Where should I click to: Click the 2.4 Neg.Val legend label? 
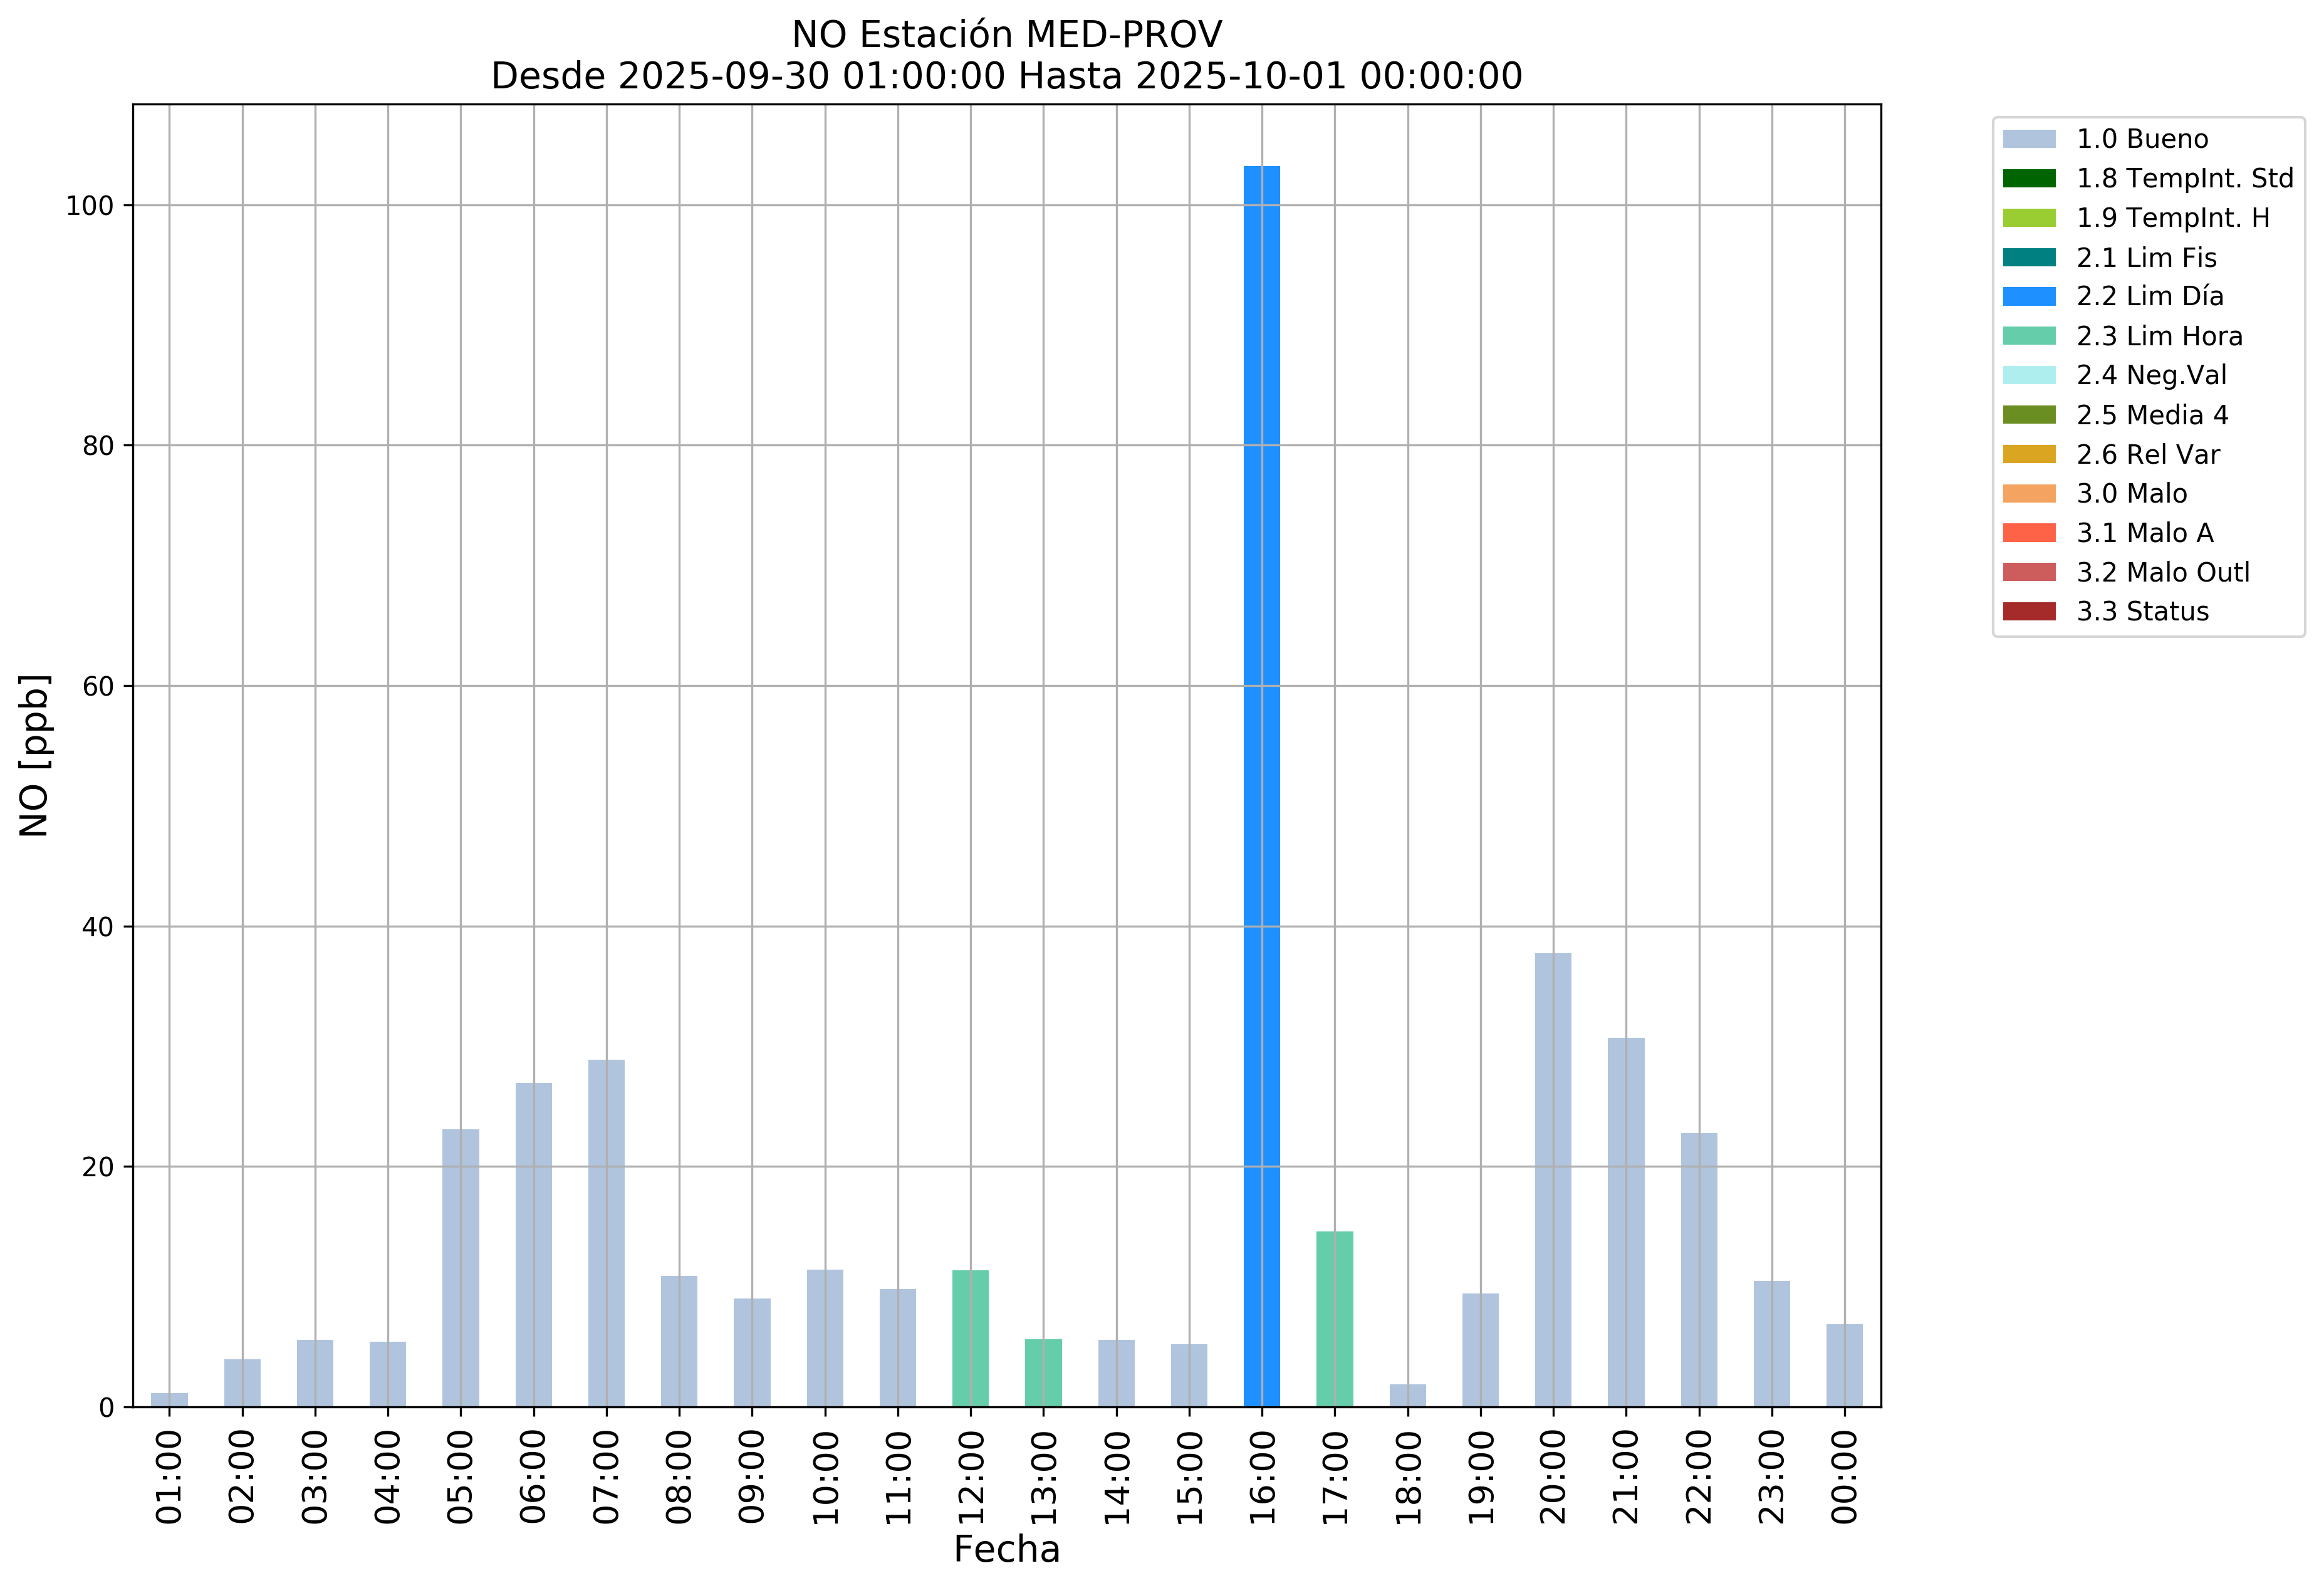pos(2151,375)
